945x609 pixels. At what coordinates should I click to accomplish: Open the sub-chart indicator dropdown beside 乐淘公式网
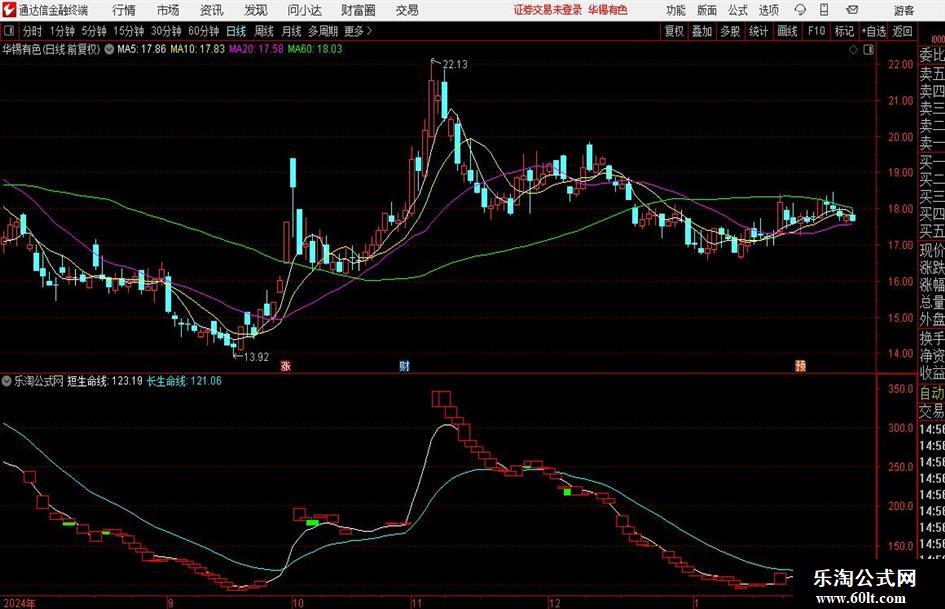point(7,381)
